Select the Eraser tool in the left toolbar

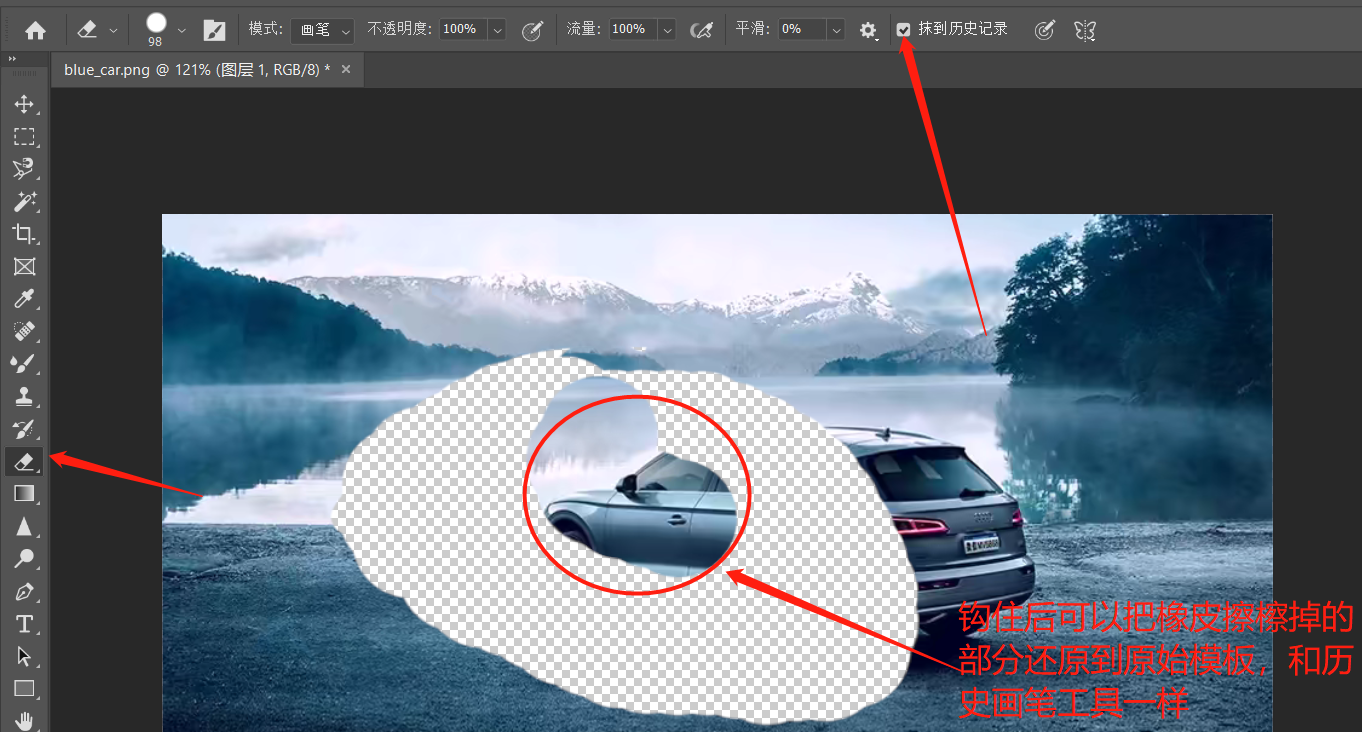click(24, 461)
